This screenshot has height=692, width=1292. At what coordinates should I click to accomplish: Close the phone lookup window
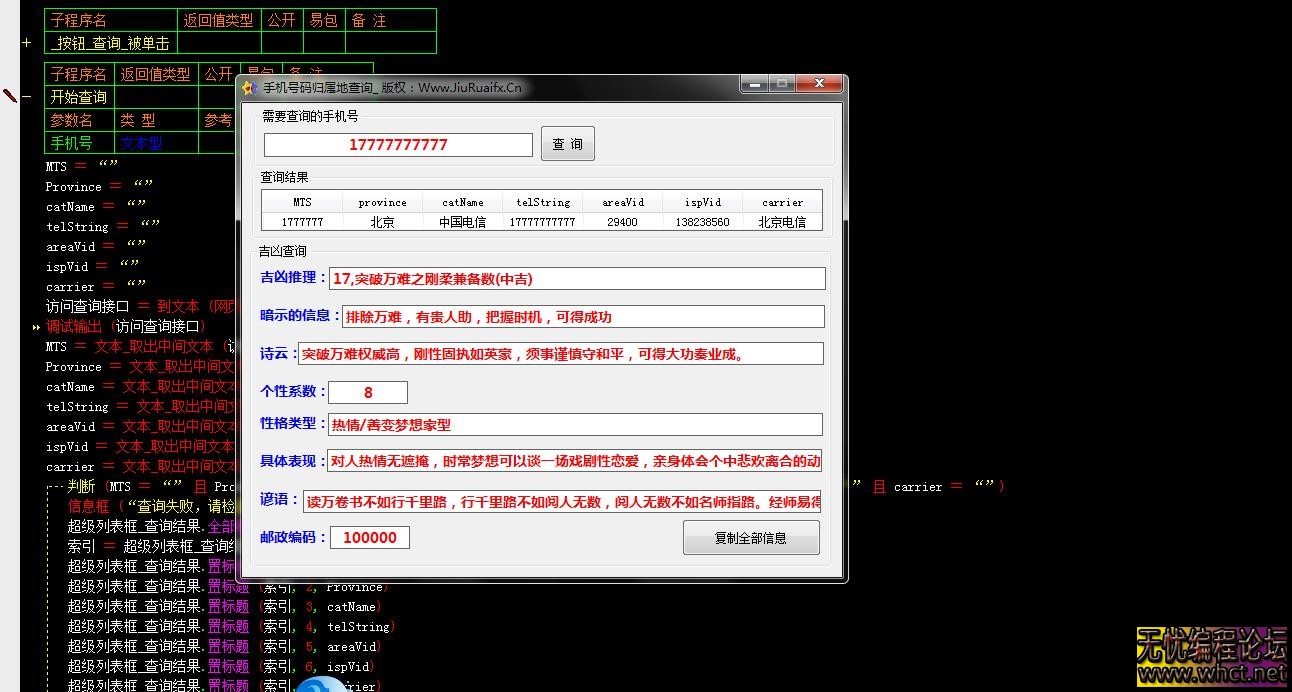coord(818,85)
